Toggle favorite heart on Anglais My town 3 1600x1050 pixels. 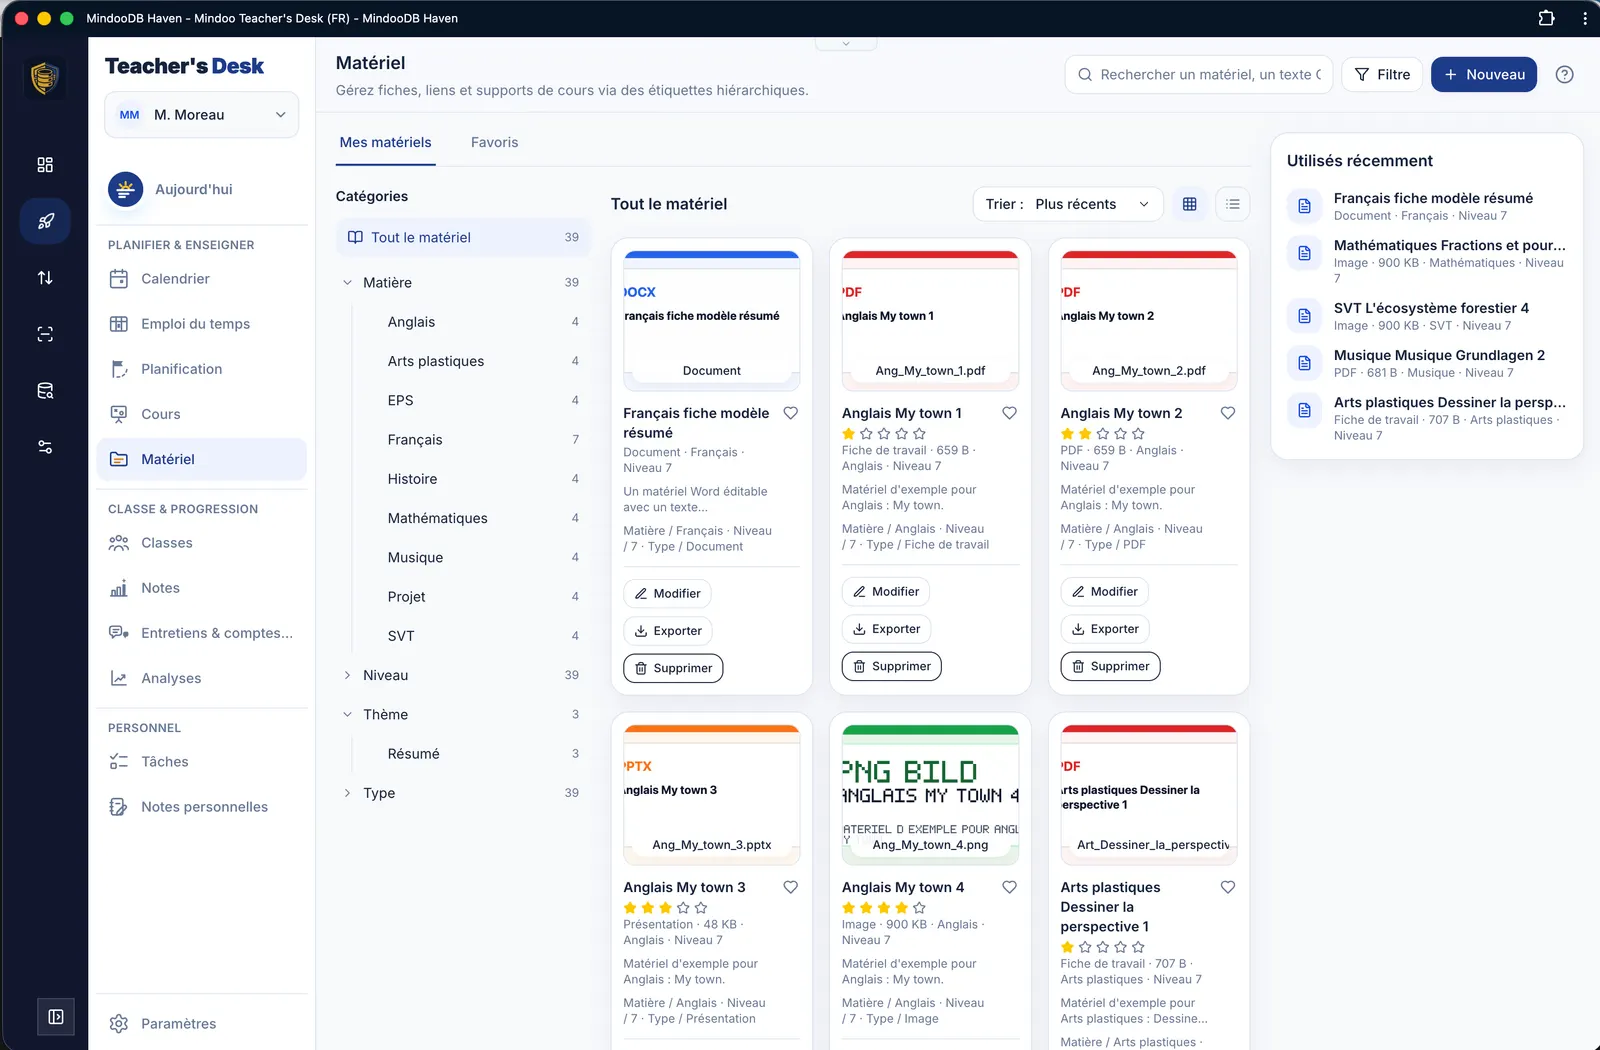(x=790, y=887)
